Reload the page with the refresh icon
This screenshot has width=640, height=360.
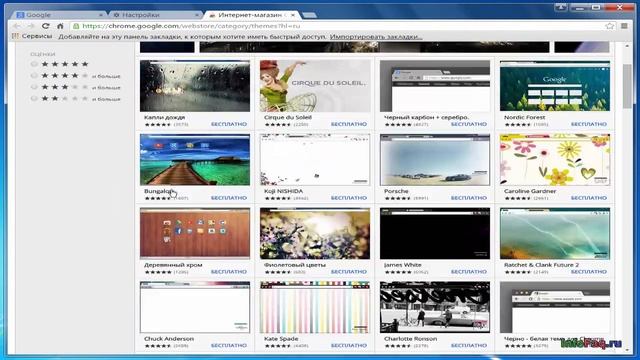click(45, 26)
